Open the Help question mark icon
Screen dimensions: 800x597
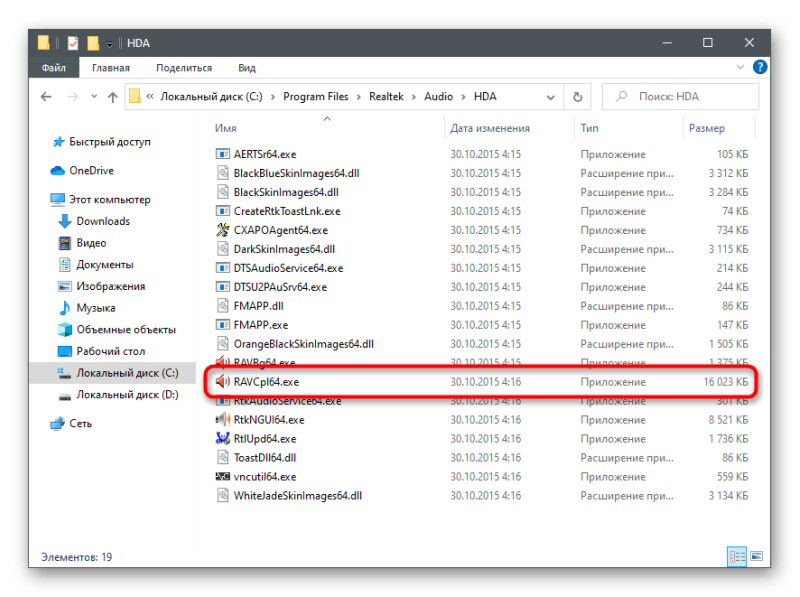[760, 67]
